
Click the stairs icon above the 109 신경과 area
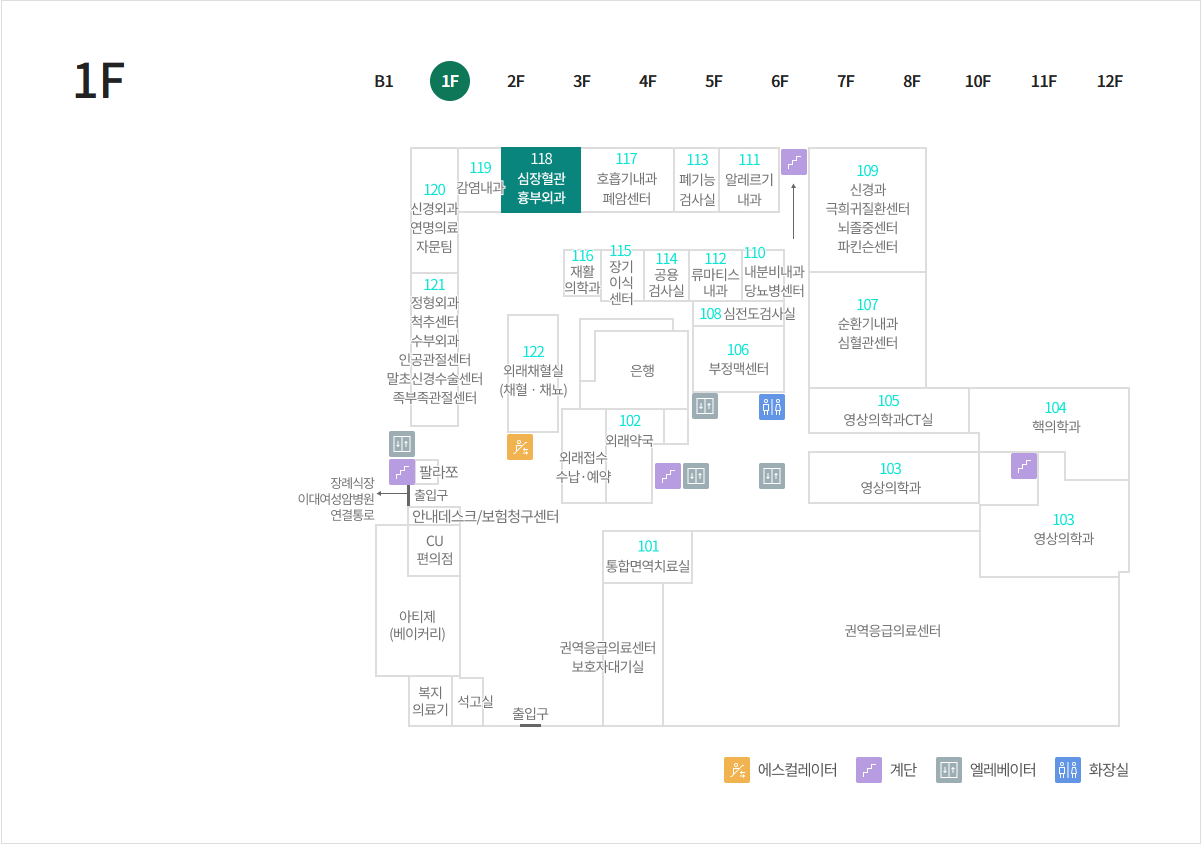click(794, 160)
